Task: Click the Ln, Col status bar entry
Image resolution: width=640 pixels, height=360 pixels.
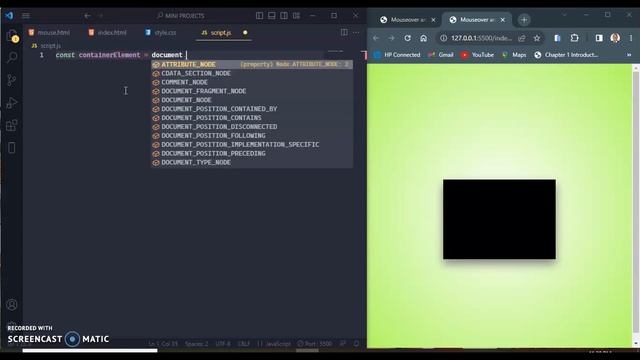Action: (x=163, y=344)
